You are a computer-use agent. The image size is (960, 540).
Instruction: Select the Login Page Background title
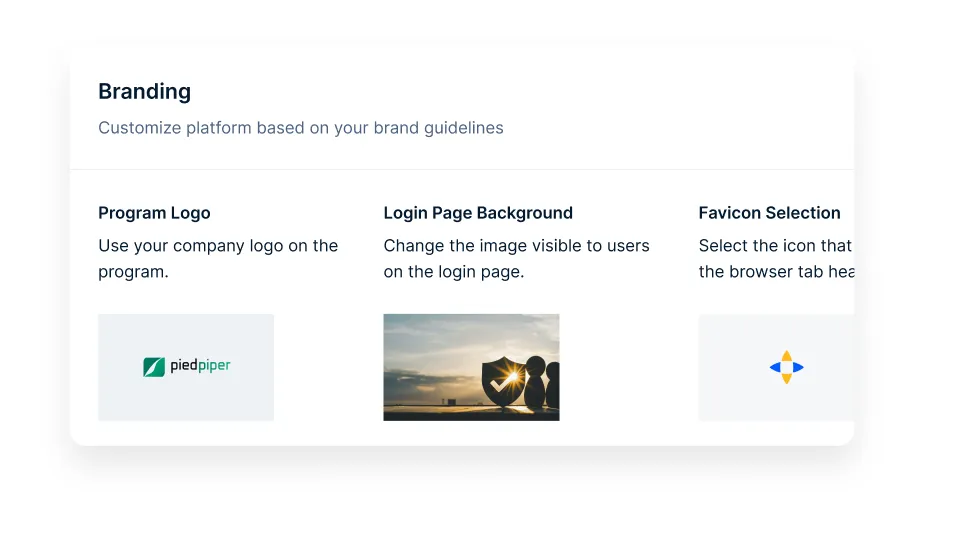[x=478, y=212]
